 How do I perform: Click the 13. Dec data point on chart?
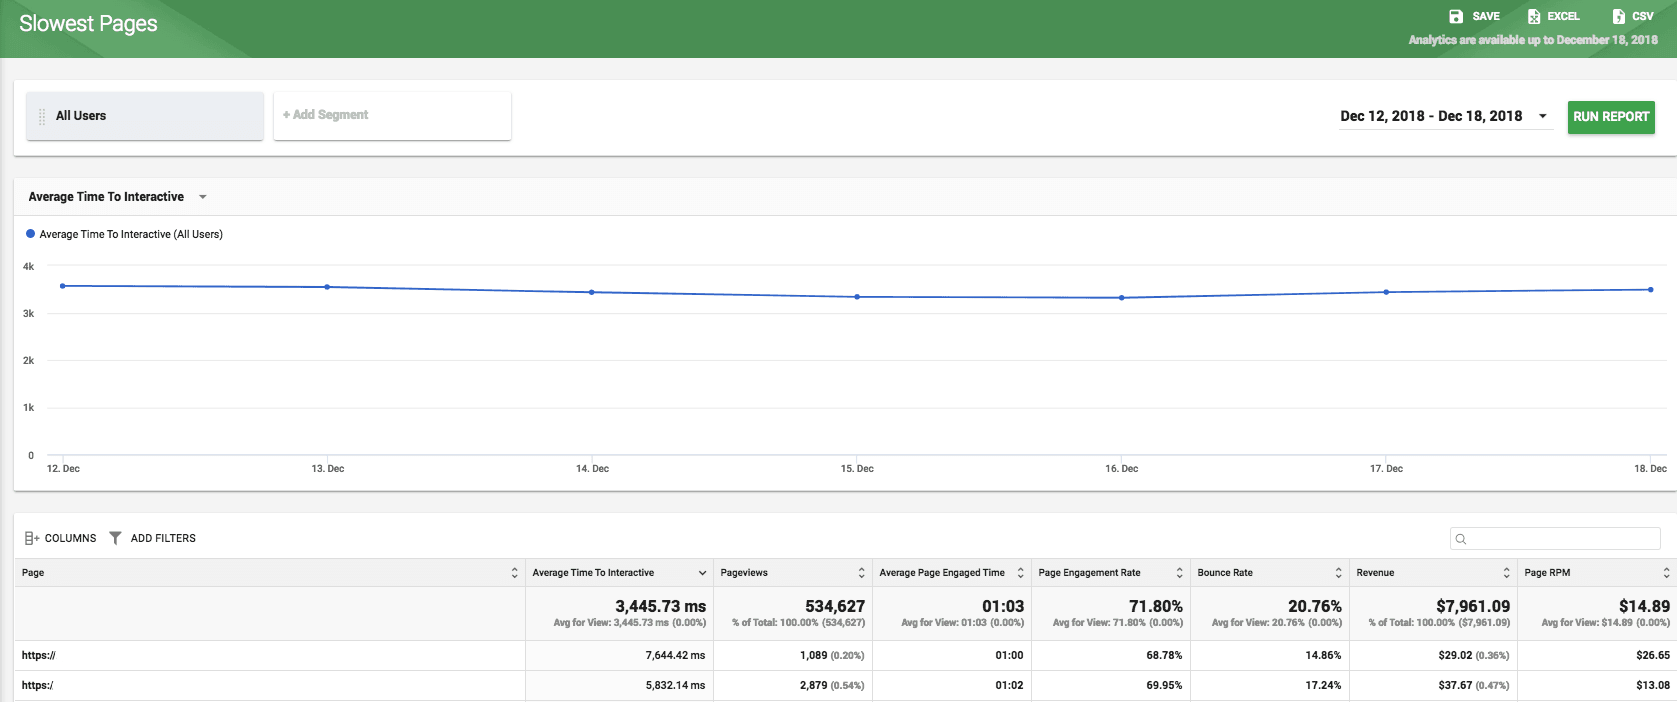click(x=327, y=287)
